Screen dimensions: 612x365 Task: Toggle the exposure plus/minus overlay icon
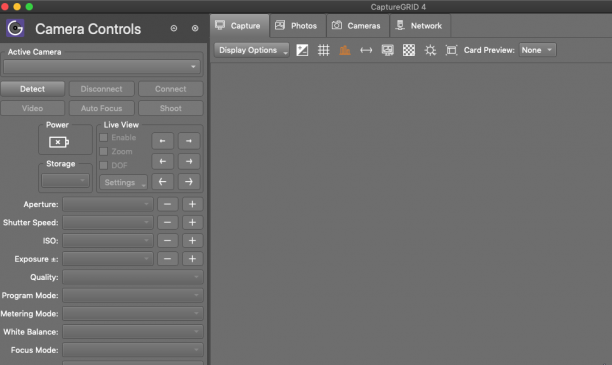(302, 50)
